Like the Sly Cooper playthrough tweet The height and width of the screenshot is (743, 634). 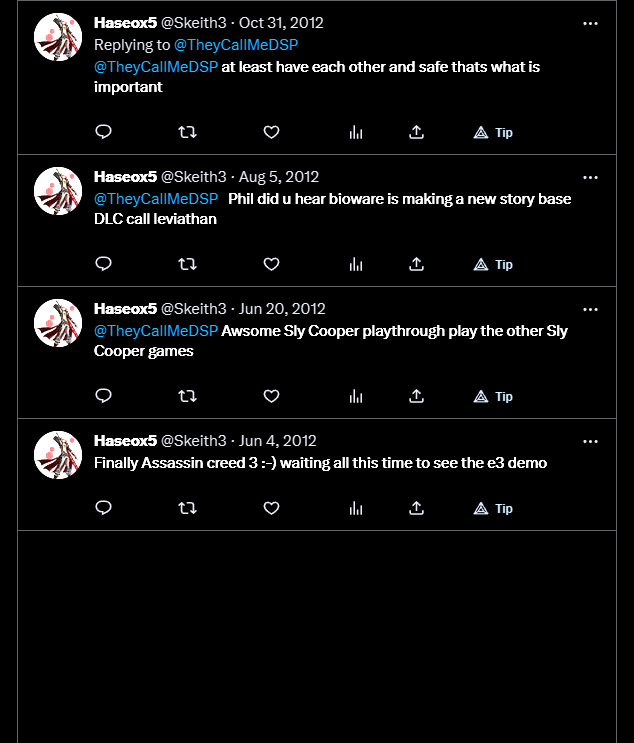tap(271, 396)
